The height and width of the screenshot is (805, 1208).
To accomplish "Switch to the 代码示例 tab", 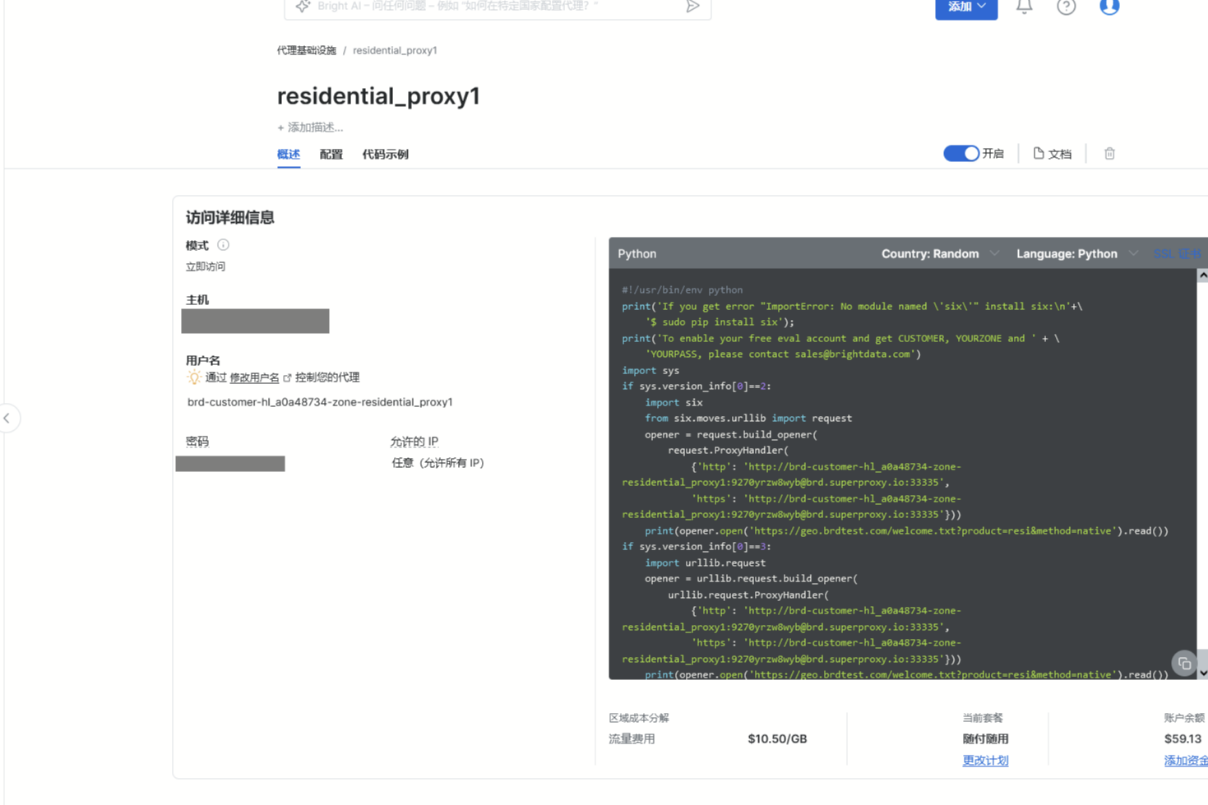I will click(385, 155).
